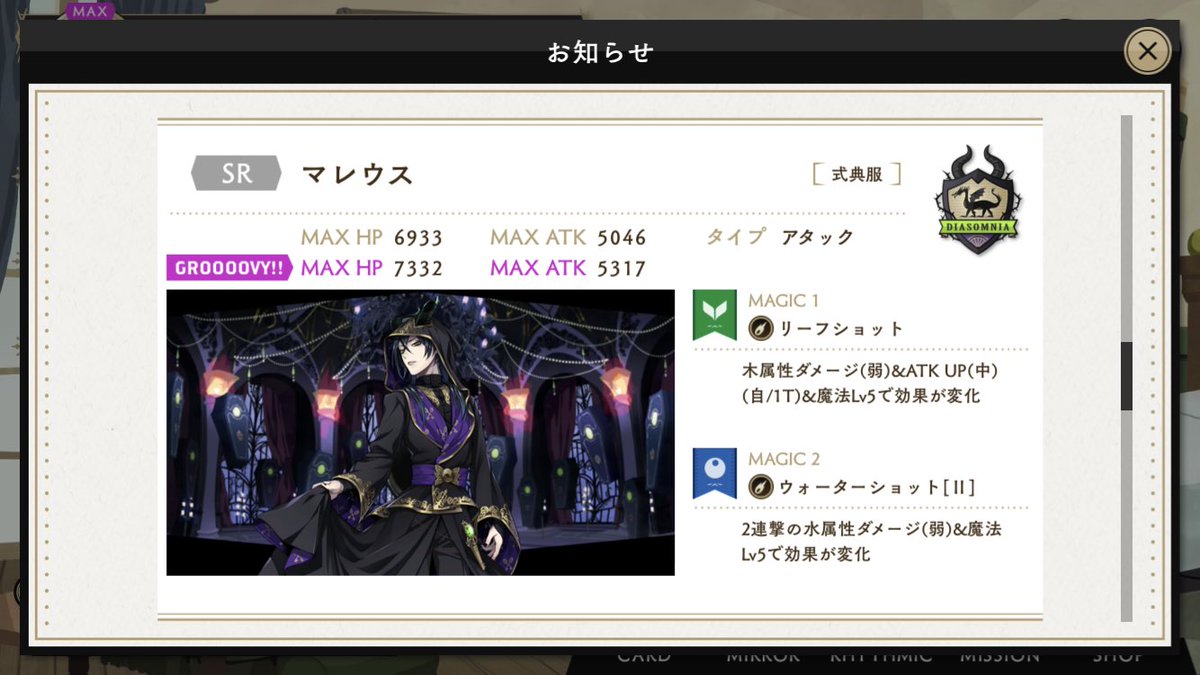
Task: Click the マレウス character name
Action: (357, 174)
